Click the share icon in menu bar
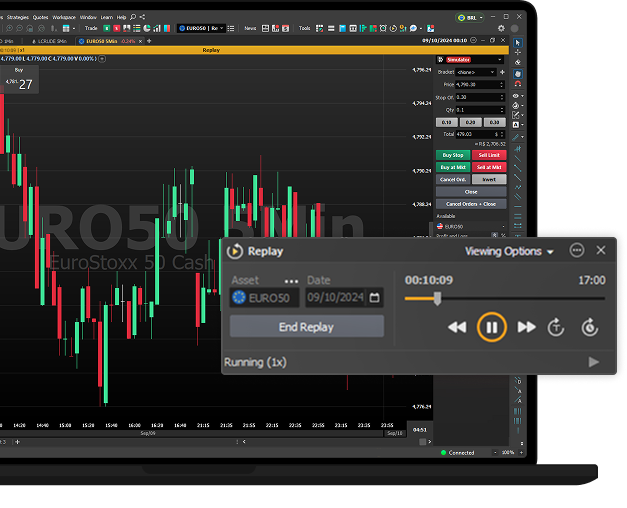The height and width of the screenshot is (508, 627). [142, 17]
